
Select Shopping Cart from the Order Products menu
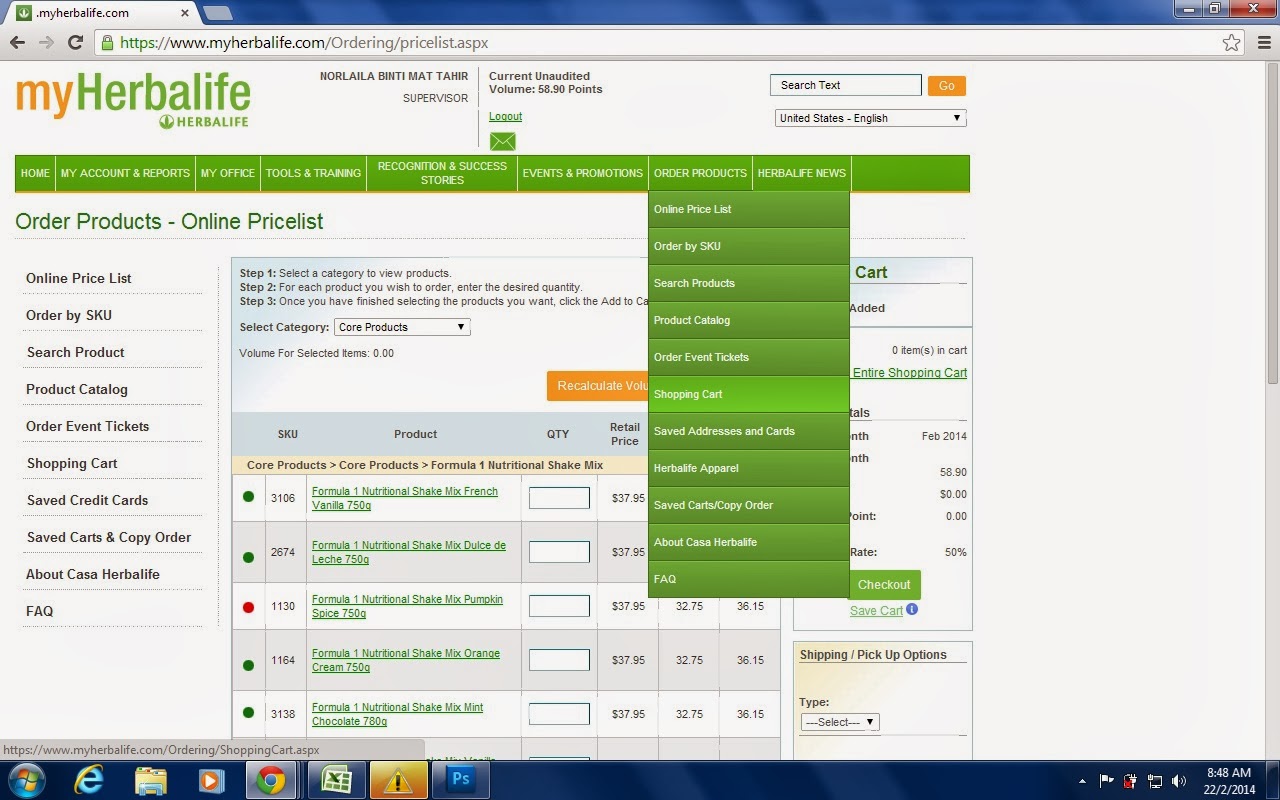pyautogui.click(x=688, y=394)
